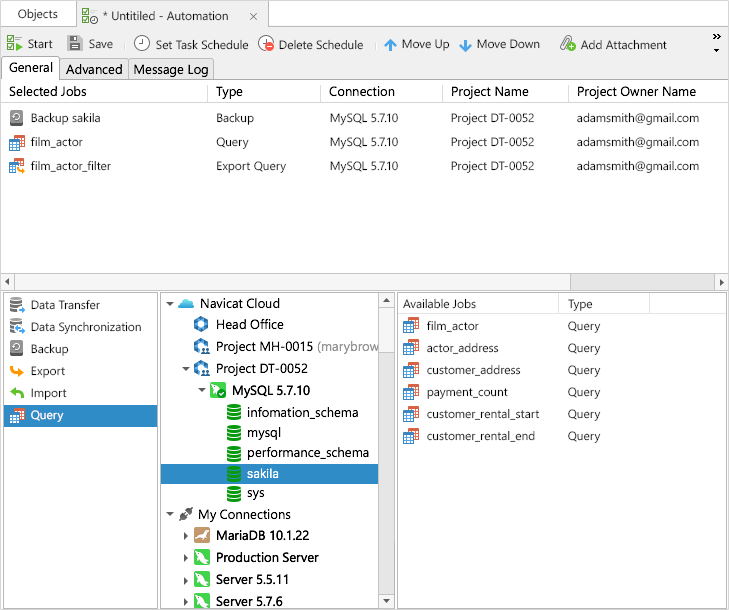
Task: Click the Delete Schedule icon
Action: [266, 44]
